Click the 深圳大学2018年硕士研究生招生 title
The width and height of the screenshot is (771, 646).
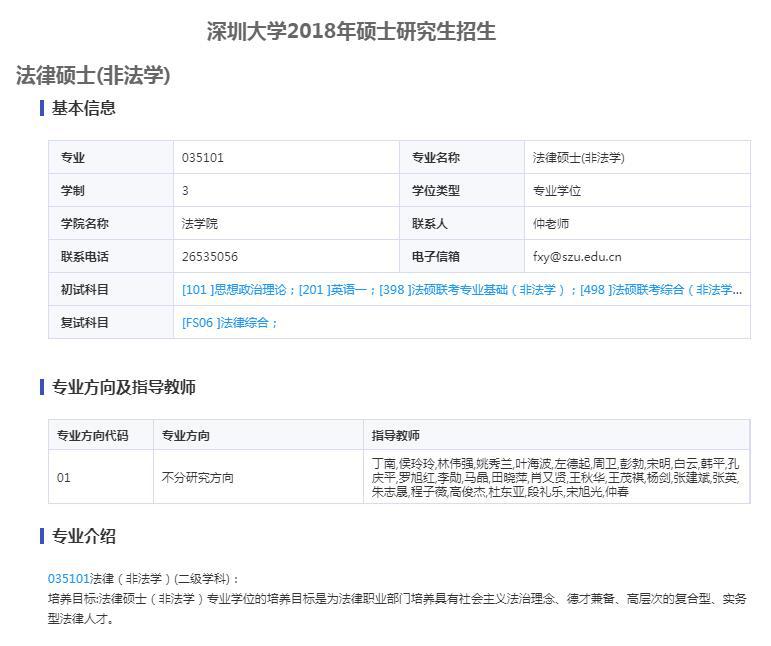click(351, 31)
